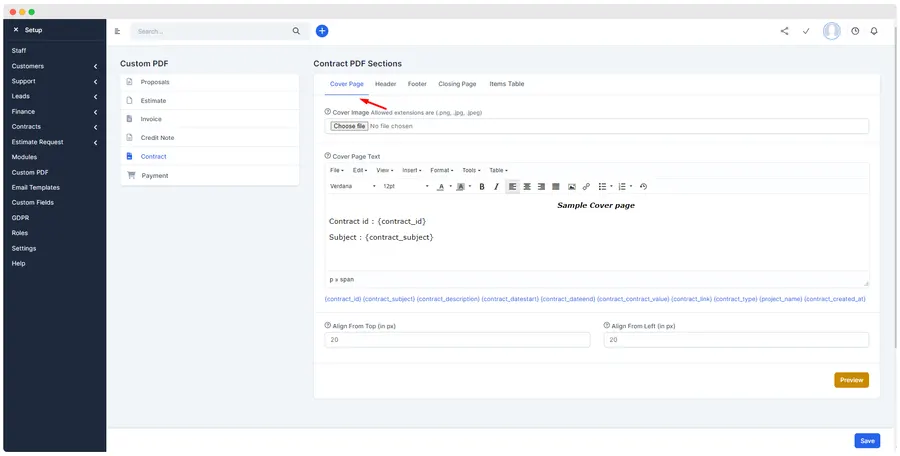Apply the text color A icon
The width and height of the screenshot is (900, 456).
441,187
